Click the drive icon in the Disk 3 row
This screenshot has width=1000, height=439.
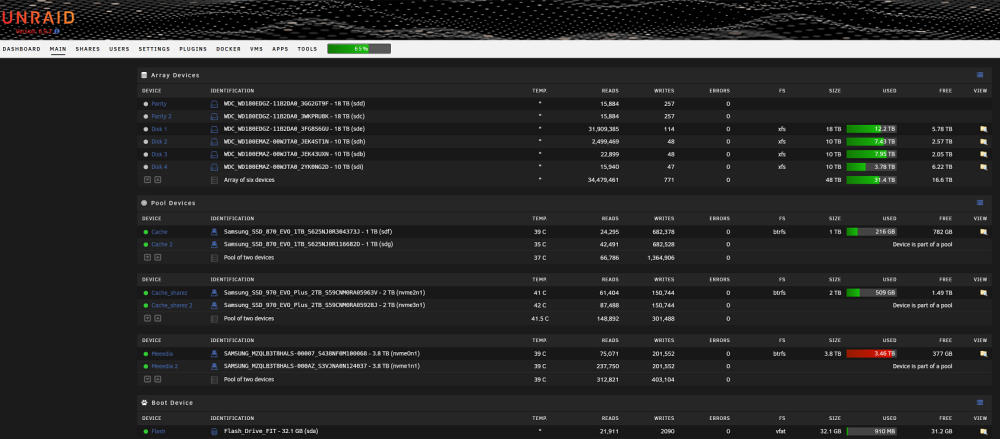coord(214,154)
